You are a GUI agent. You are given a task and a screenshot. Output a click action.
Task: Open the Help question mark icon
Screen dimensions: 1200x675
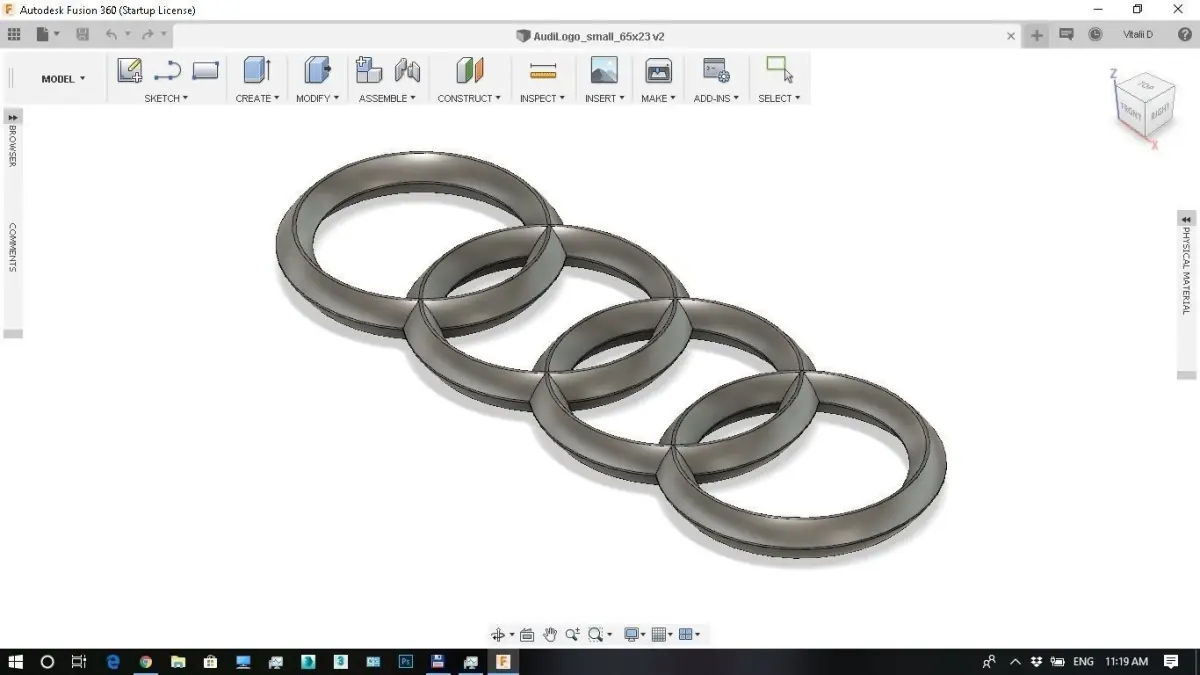[1185, 34]
